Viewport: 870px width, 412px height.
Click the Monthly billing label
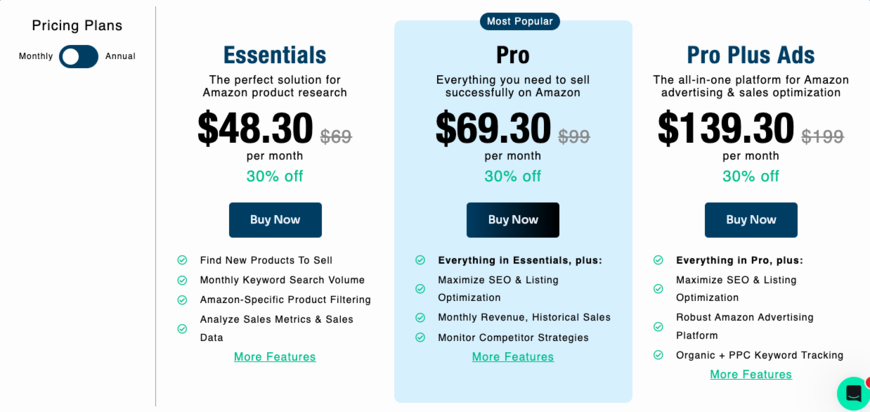coord(36,56)
